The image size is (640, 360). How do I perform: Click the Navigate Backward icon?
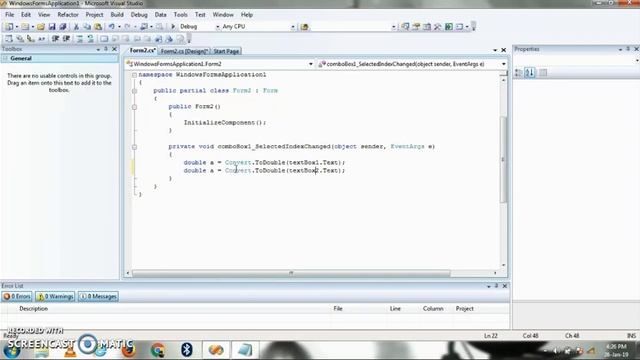click(144, 27)
